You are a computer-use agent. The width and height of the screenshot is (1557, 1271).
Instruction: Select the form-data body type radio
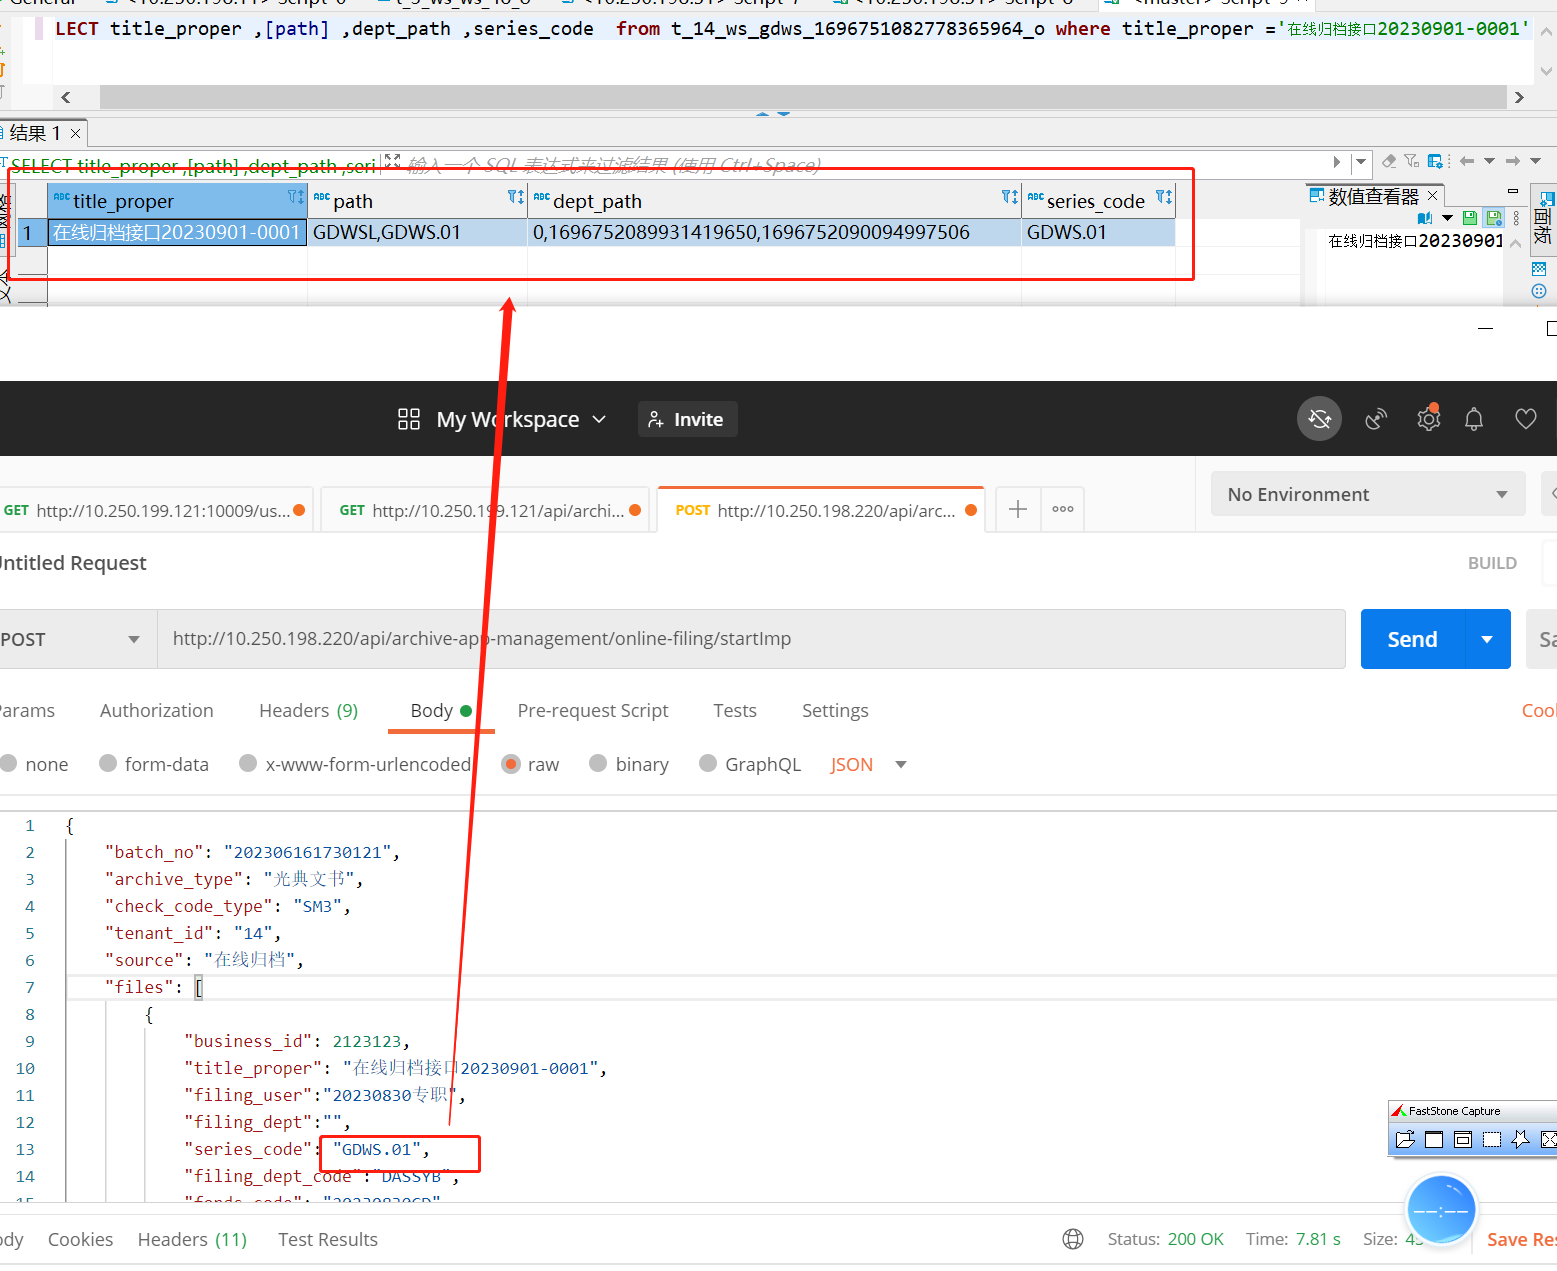pos(108,763)
